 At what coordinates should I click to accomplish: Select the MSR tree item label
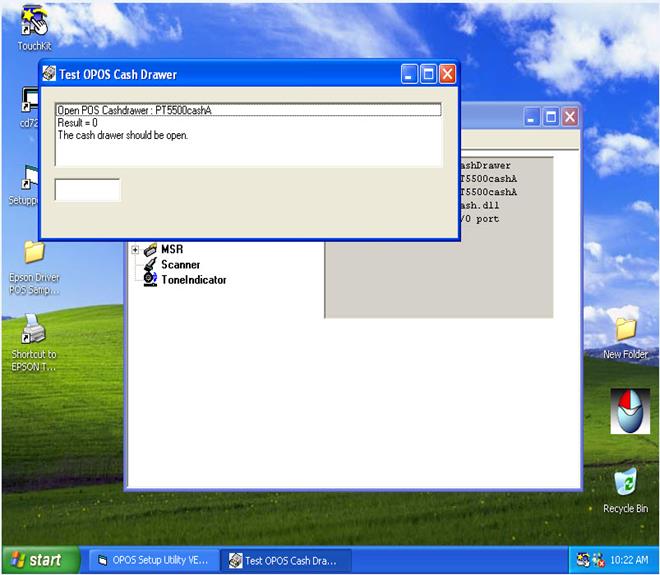point(172,249)
